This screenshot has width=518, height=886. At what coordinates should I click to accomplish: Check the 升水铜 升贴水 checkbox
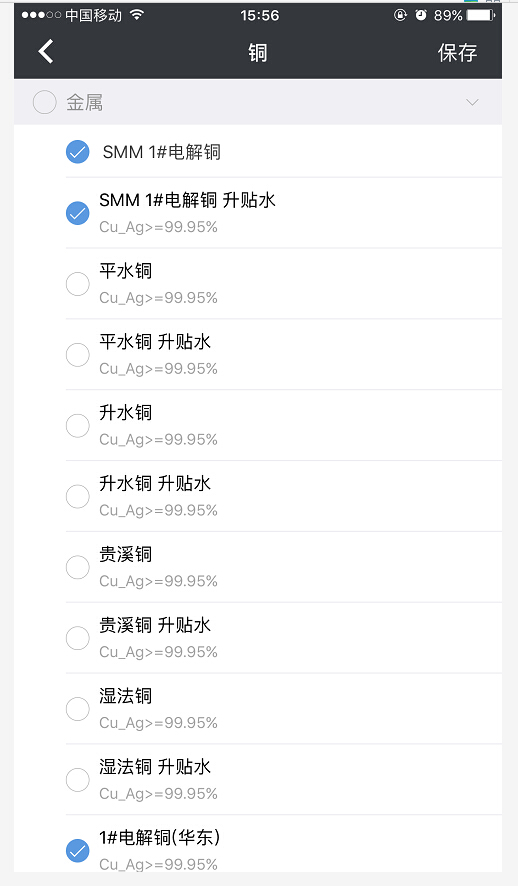click(x=77, y=496)
